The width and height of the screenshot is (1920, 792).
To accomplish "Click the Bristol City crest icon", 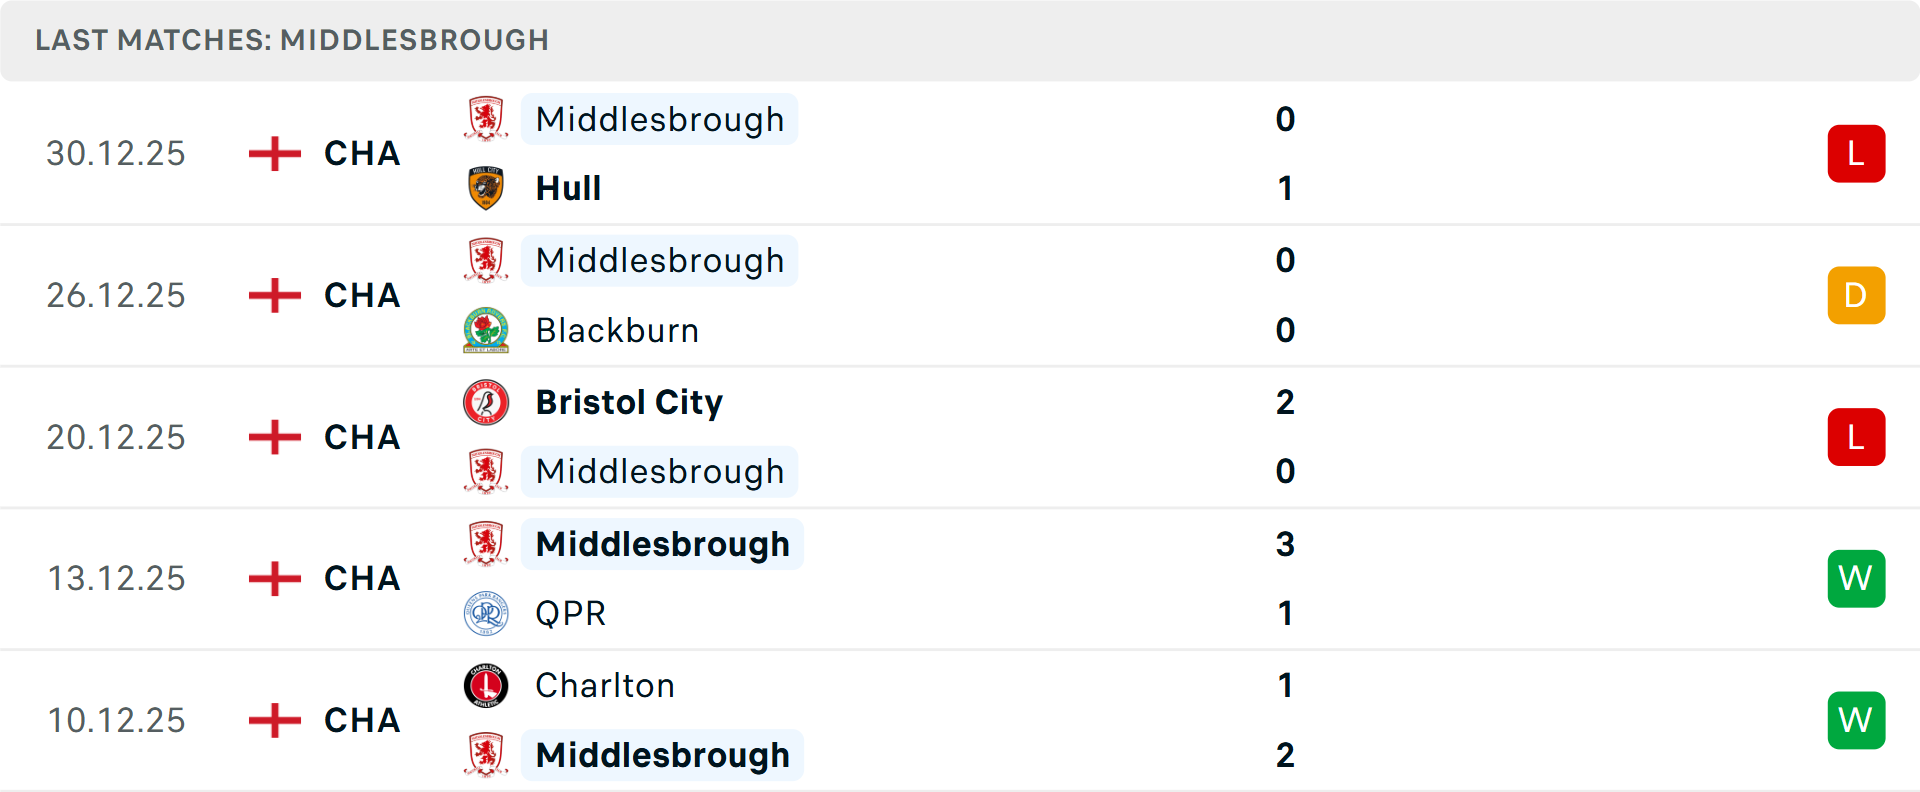I will [486, 402].
